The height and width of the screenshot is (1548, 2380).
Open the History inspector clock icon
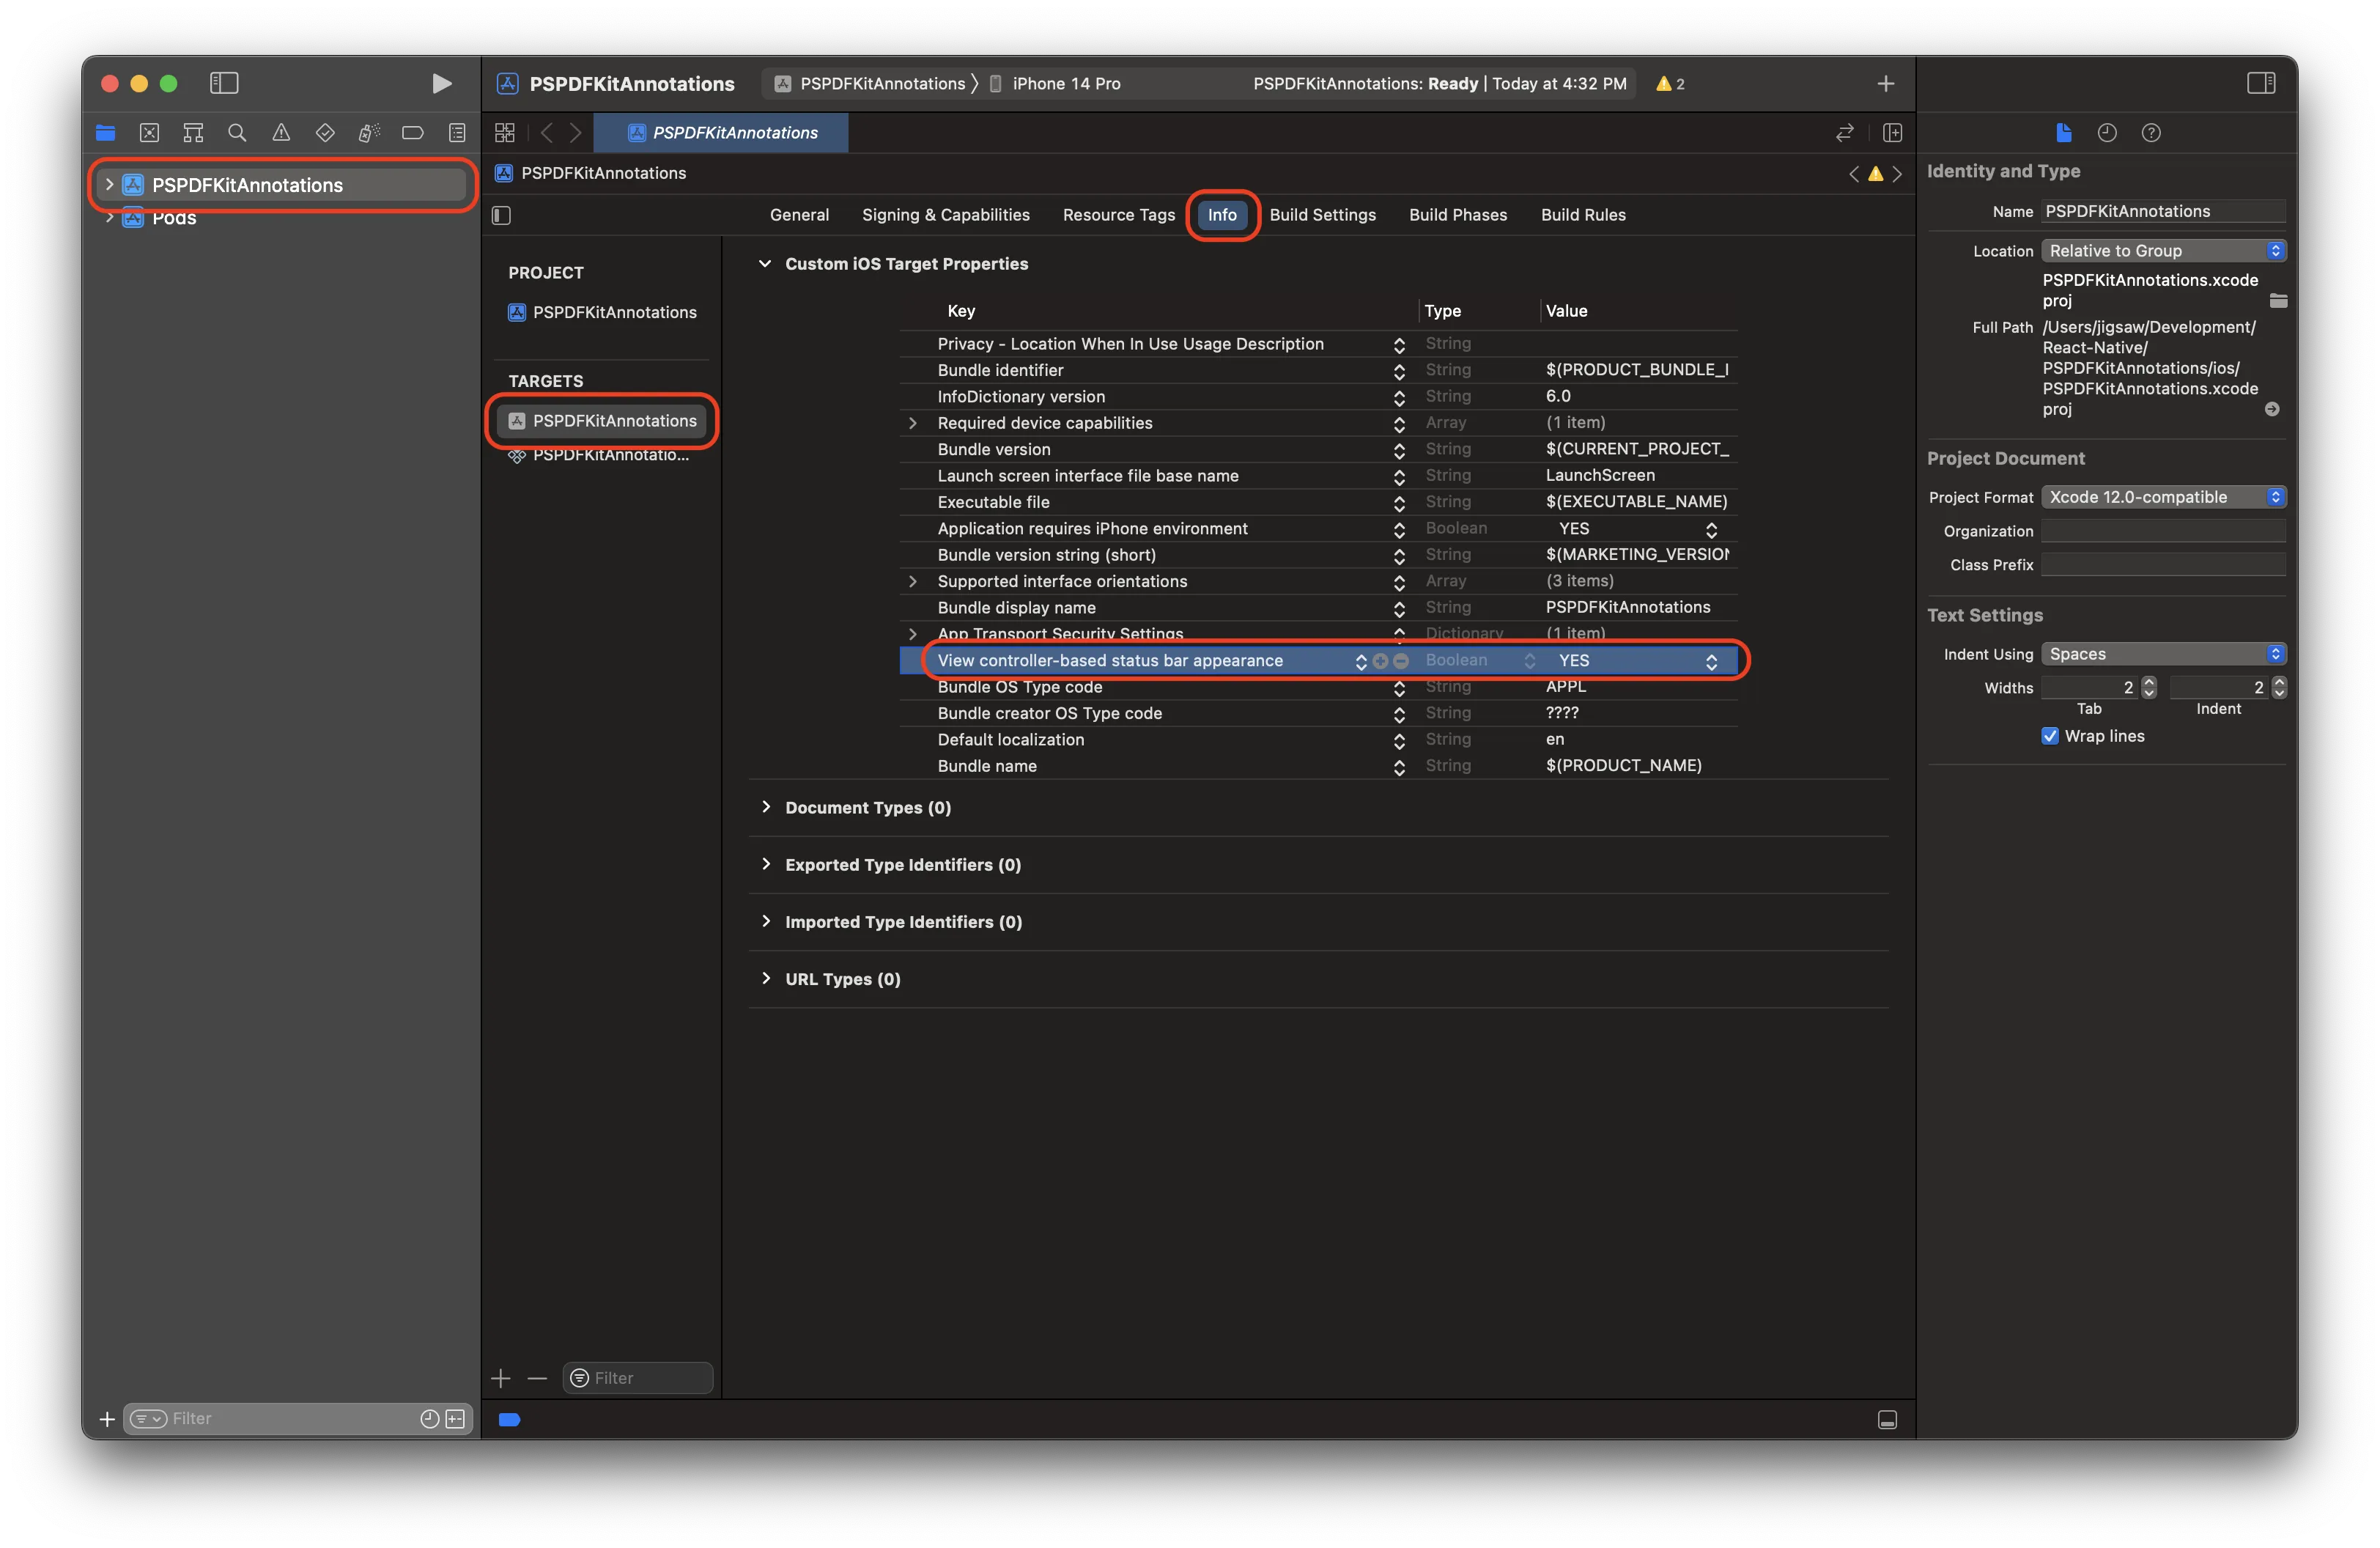click(x=2108, y=132)
